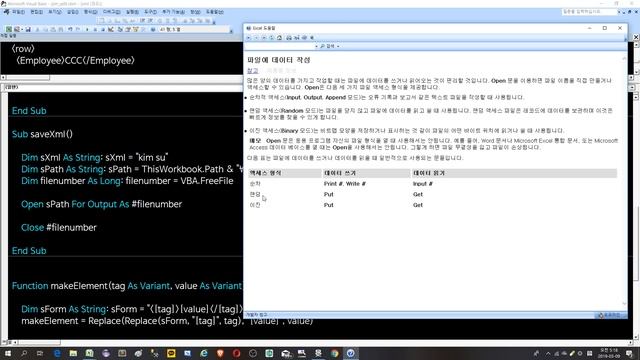The image size is (640, 360).
Task: Open the 편집 (Edit) menu
Action: coord(36,12)
